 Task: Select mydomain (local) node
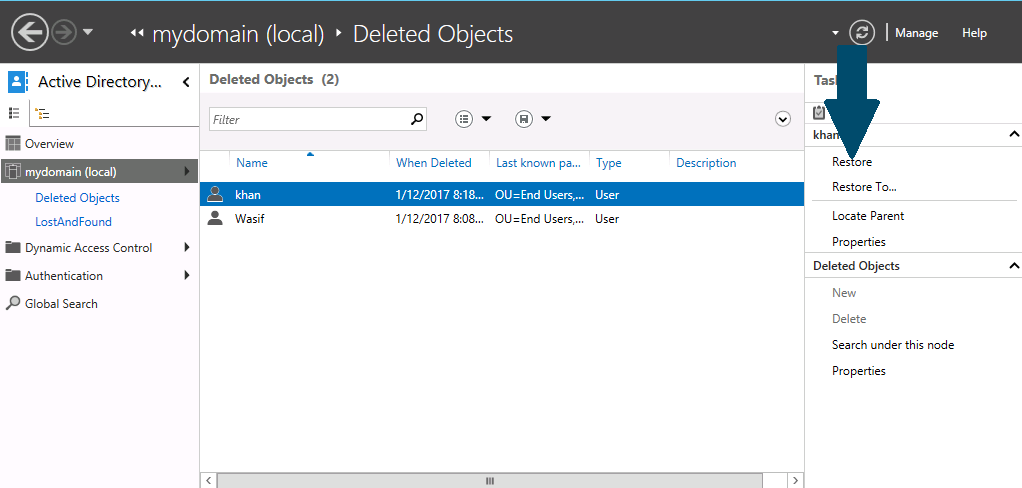99,172
